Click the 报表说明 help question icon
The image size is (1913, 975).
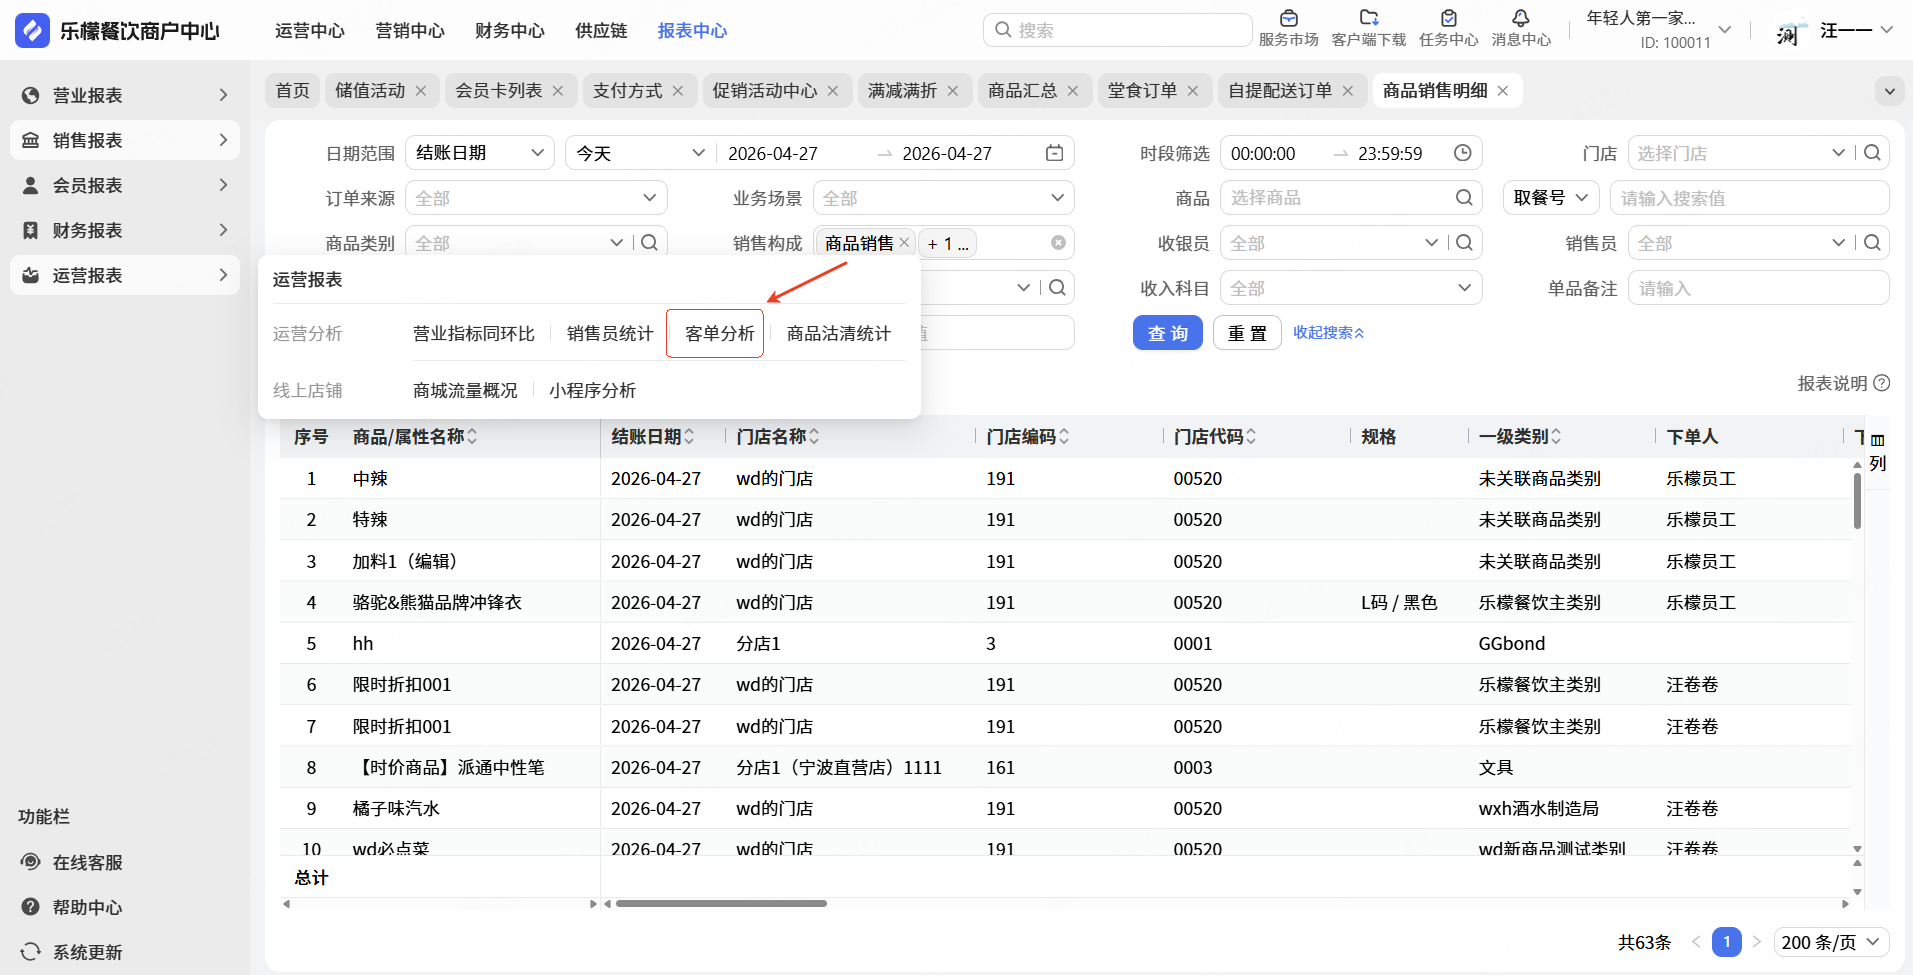pyautogui.click(x=1881, y=383)
